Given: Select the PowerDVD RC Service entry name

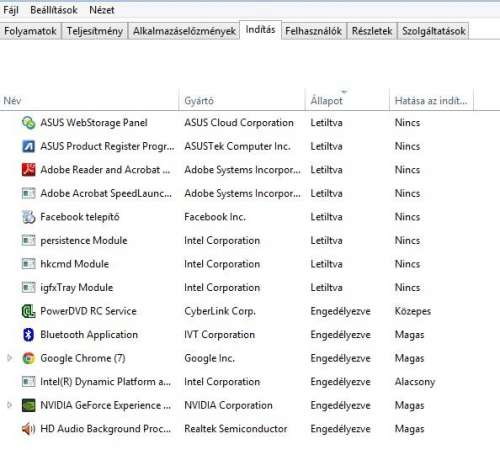Looking at the screenshot, I should [88, 311].
